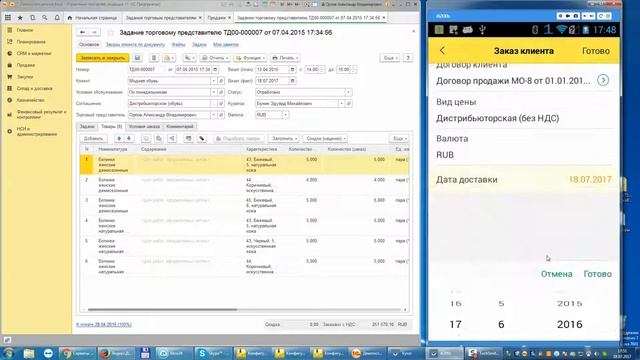The image size is (640, 360).
Task: Open the sections menu grid icon
Action: [x=8, y=18]
